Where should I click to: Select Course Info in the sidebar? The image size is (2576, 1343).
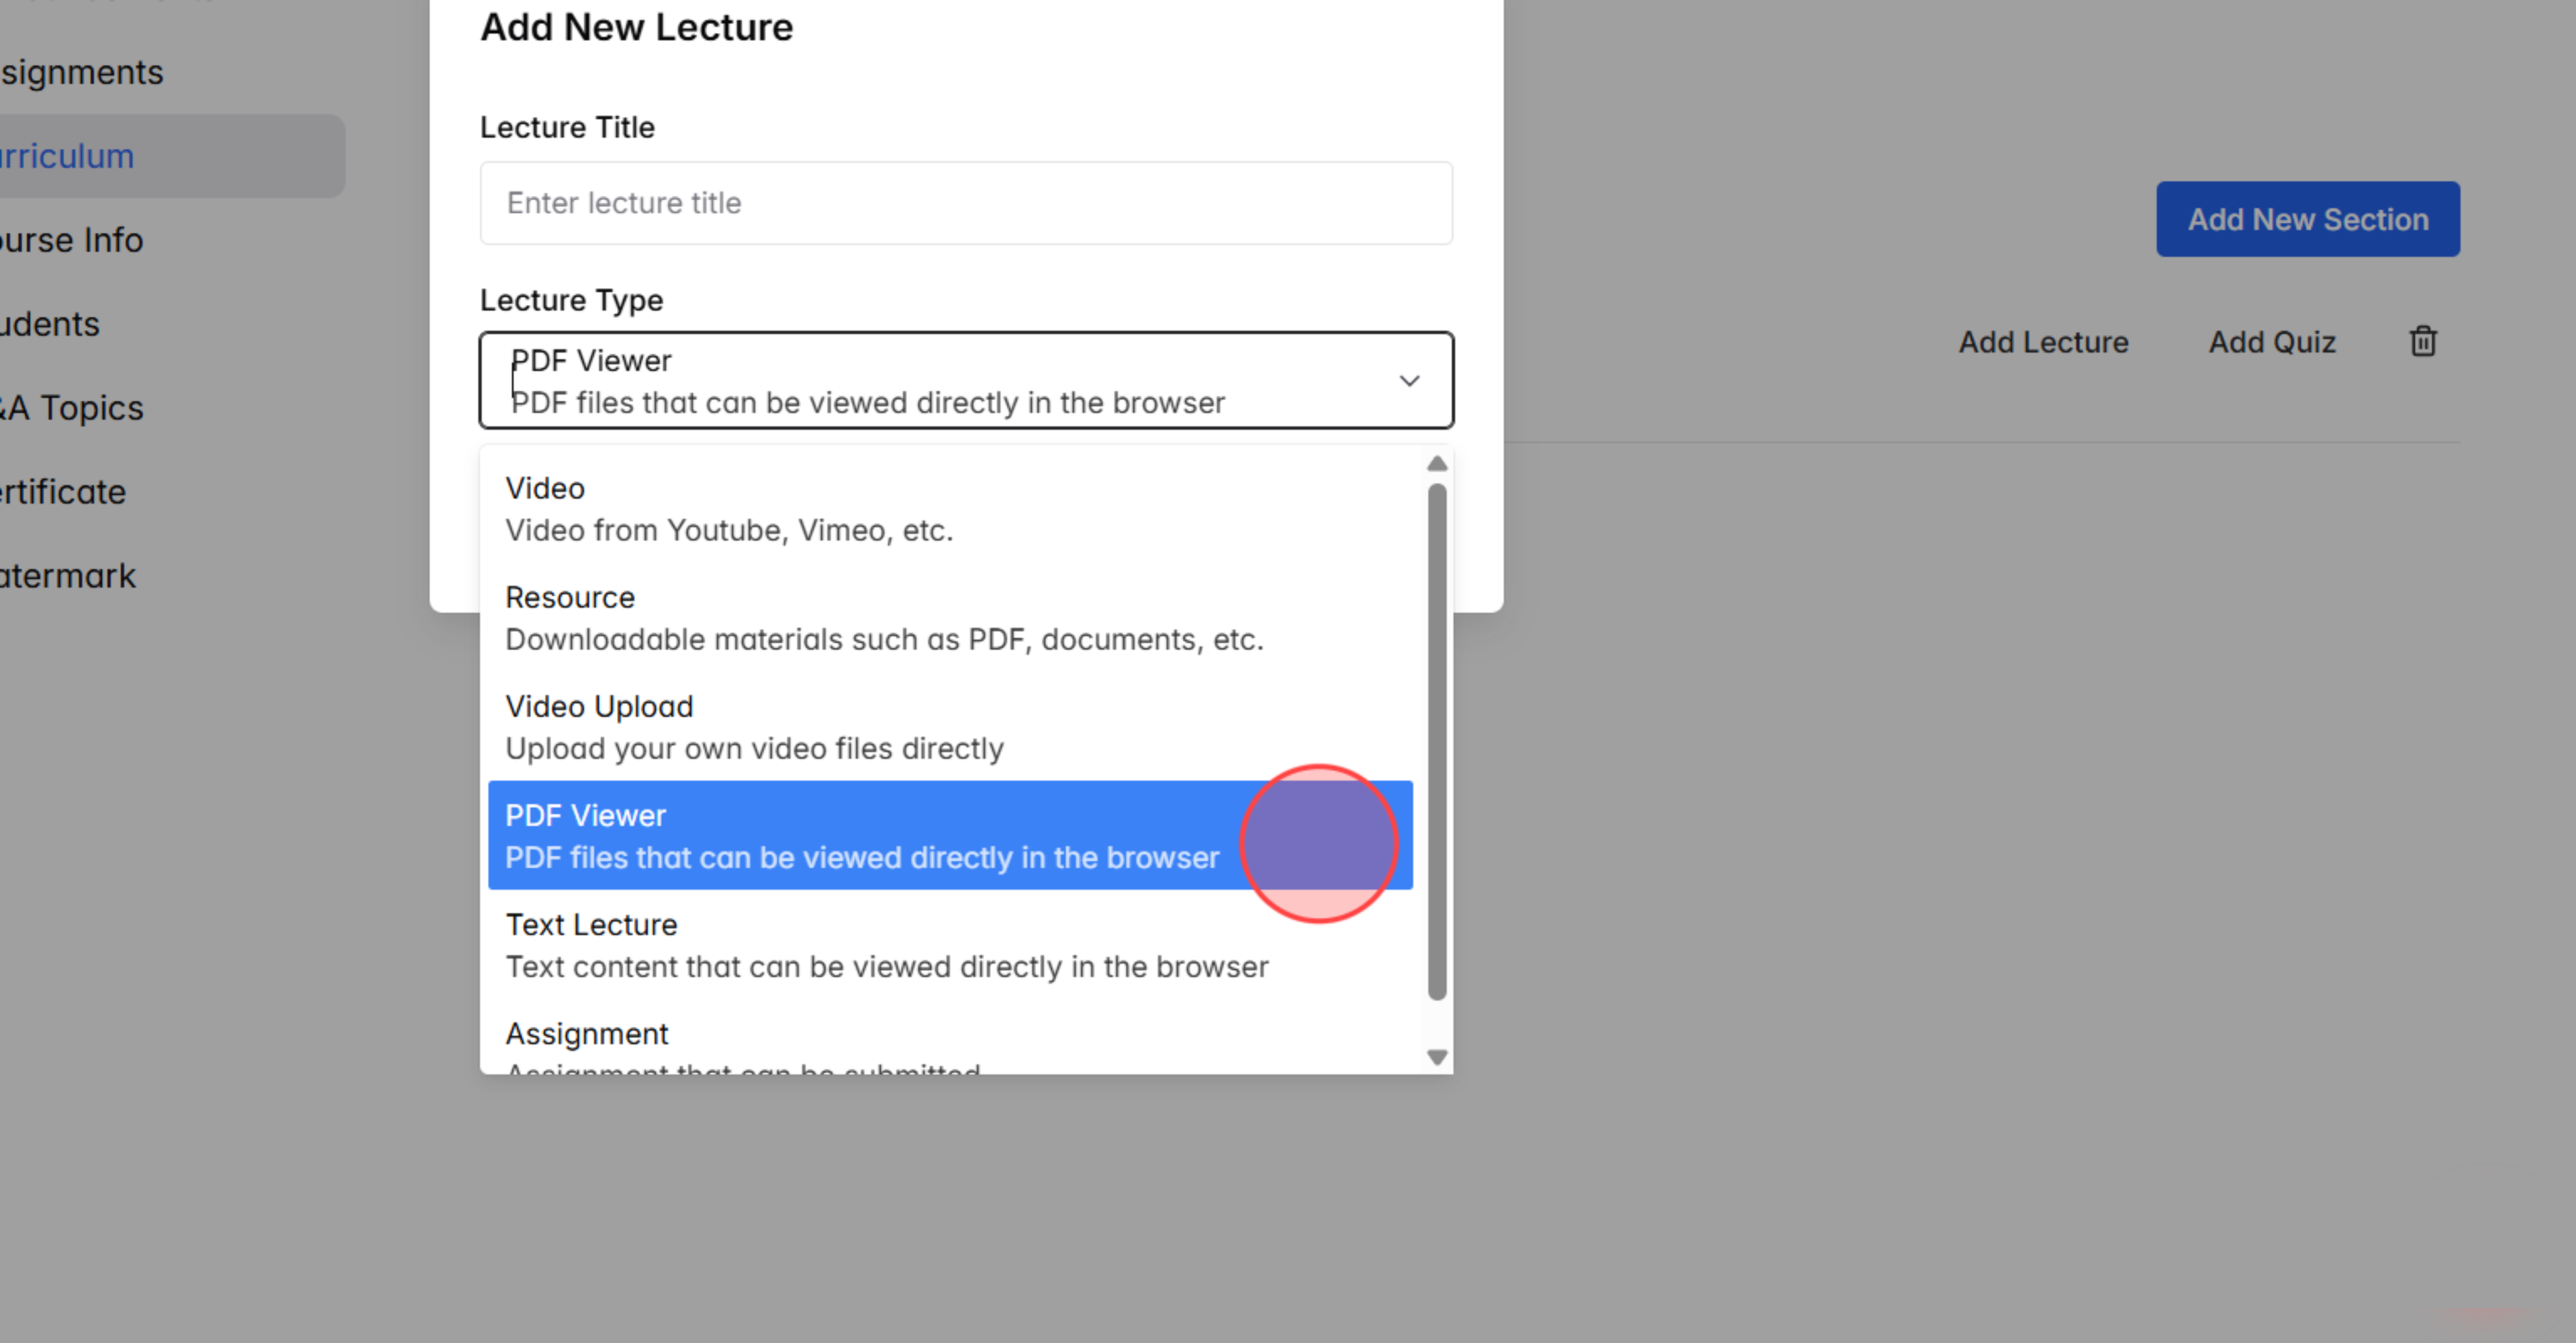70,240
